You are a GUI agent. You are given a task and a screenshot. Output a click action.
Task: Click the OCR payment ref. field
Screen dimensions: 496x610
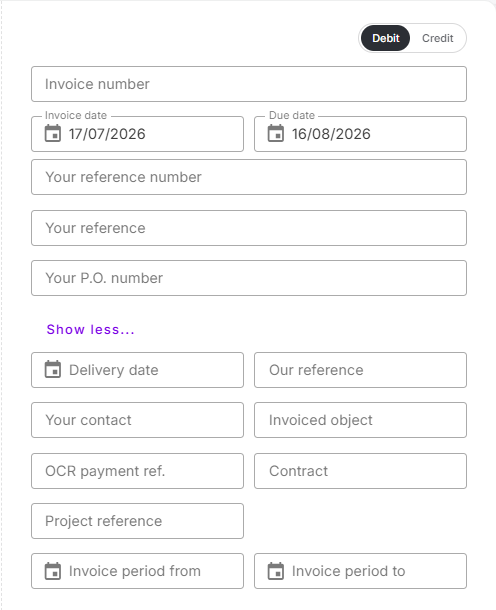point(137,471)
